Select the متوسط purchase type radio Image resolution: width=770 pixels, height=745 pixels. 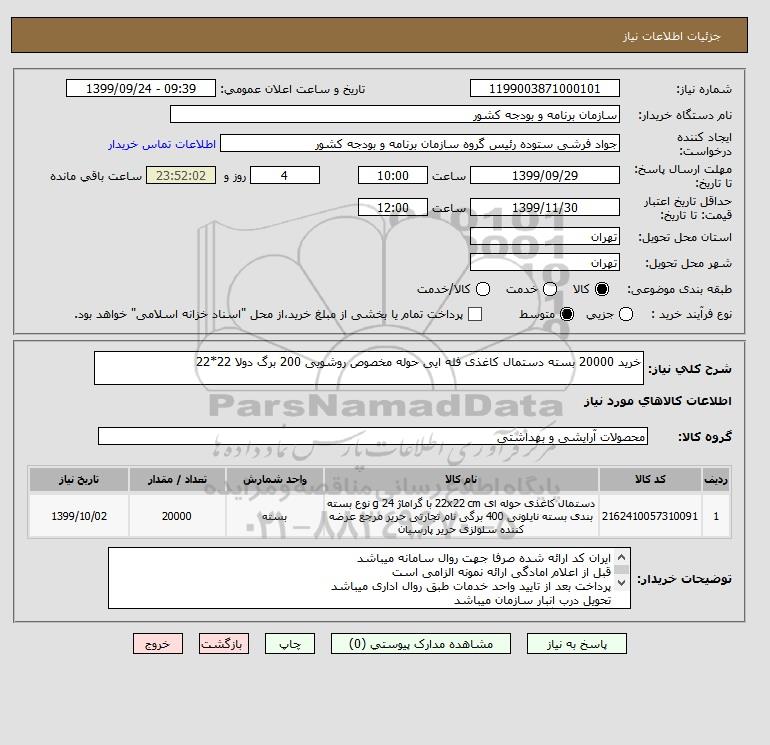point(567,314)
